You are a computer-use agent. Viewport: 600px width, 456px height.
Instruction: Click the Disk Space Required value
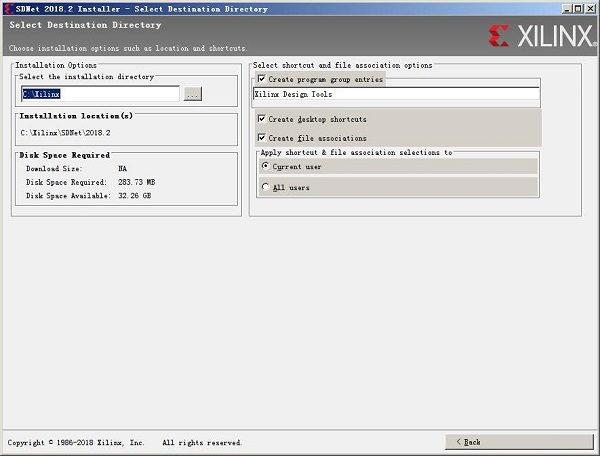[137, 182]
